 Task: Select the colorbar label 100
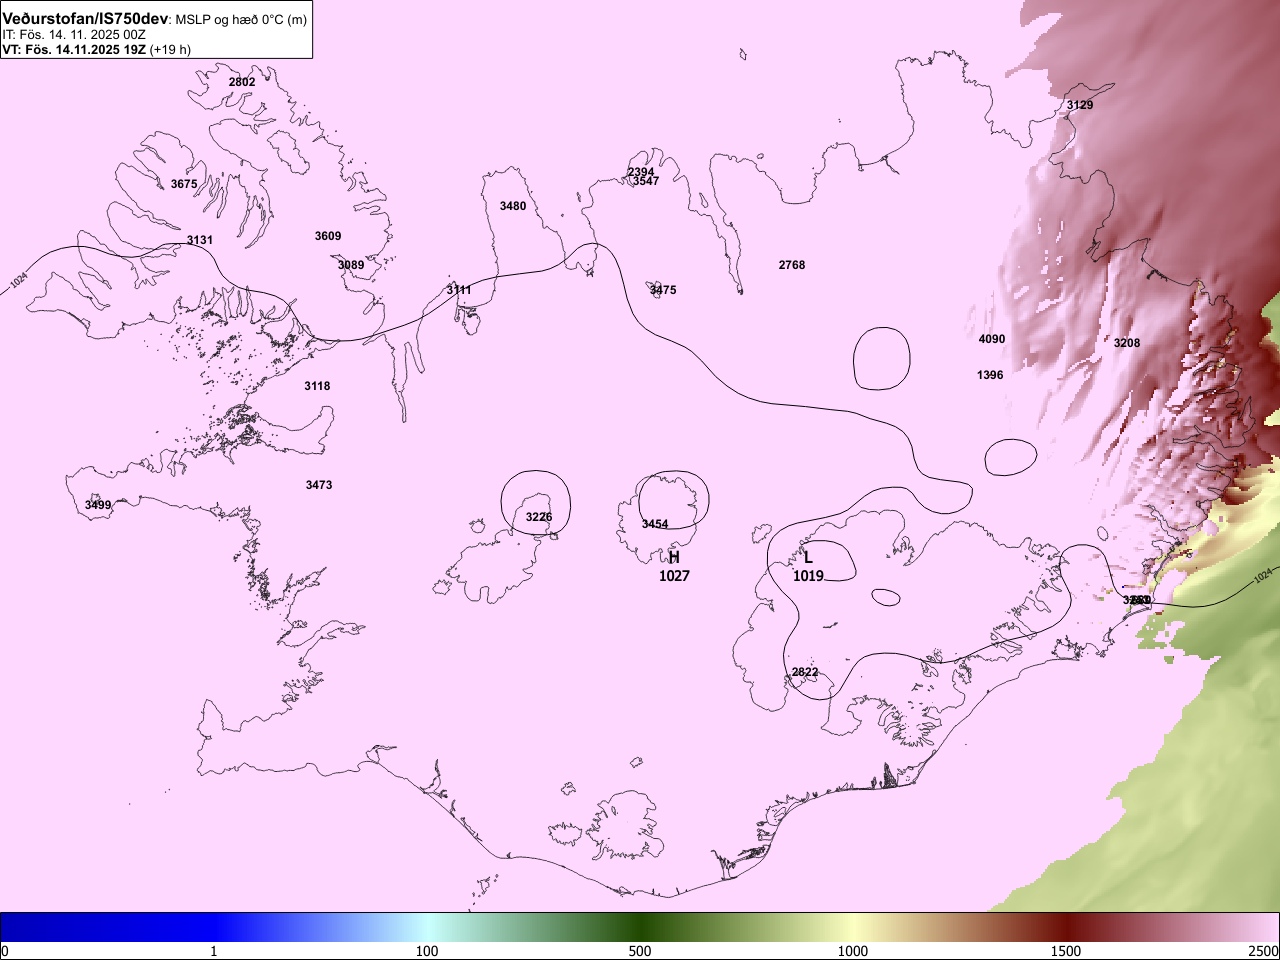pos(427,951)
